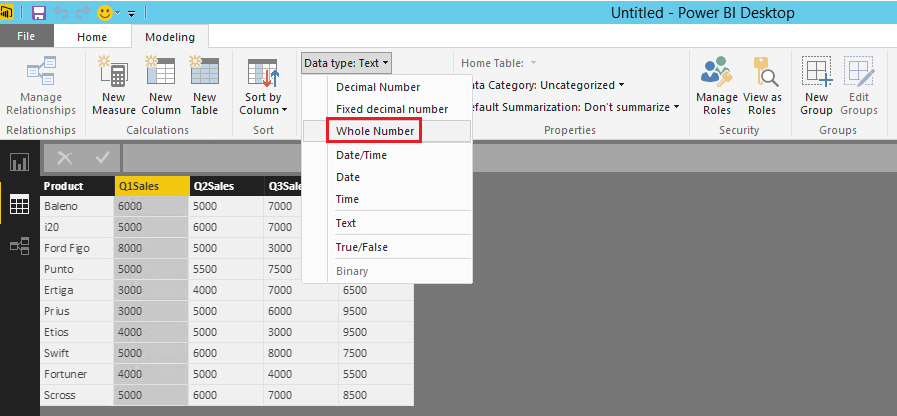The height and width of the screenshot is (416, 897).
Task: Select the Q2Sales column header
Action: (x=227, y=186)
